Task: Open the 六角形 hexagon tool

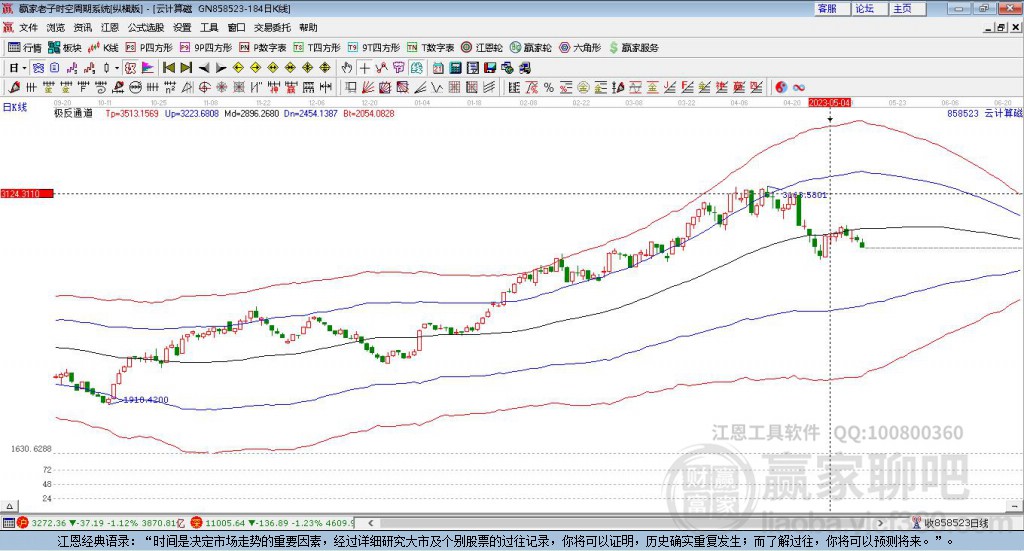Action: click(580, 48)
